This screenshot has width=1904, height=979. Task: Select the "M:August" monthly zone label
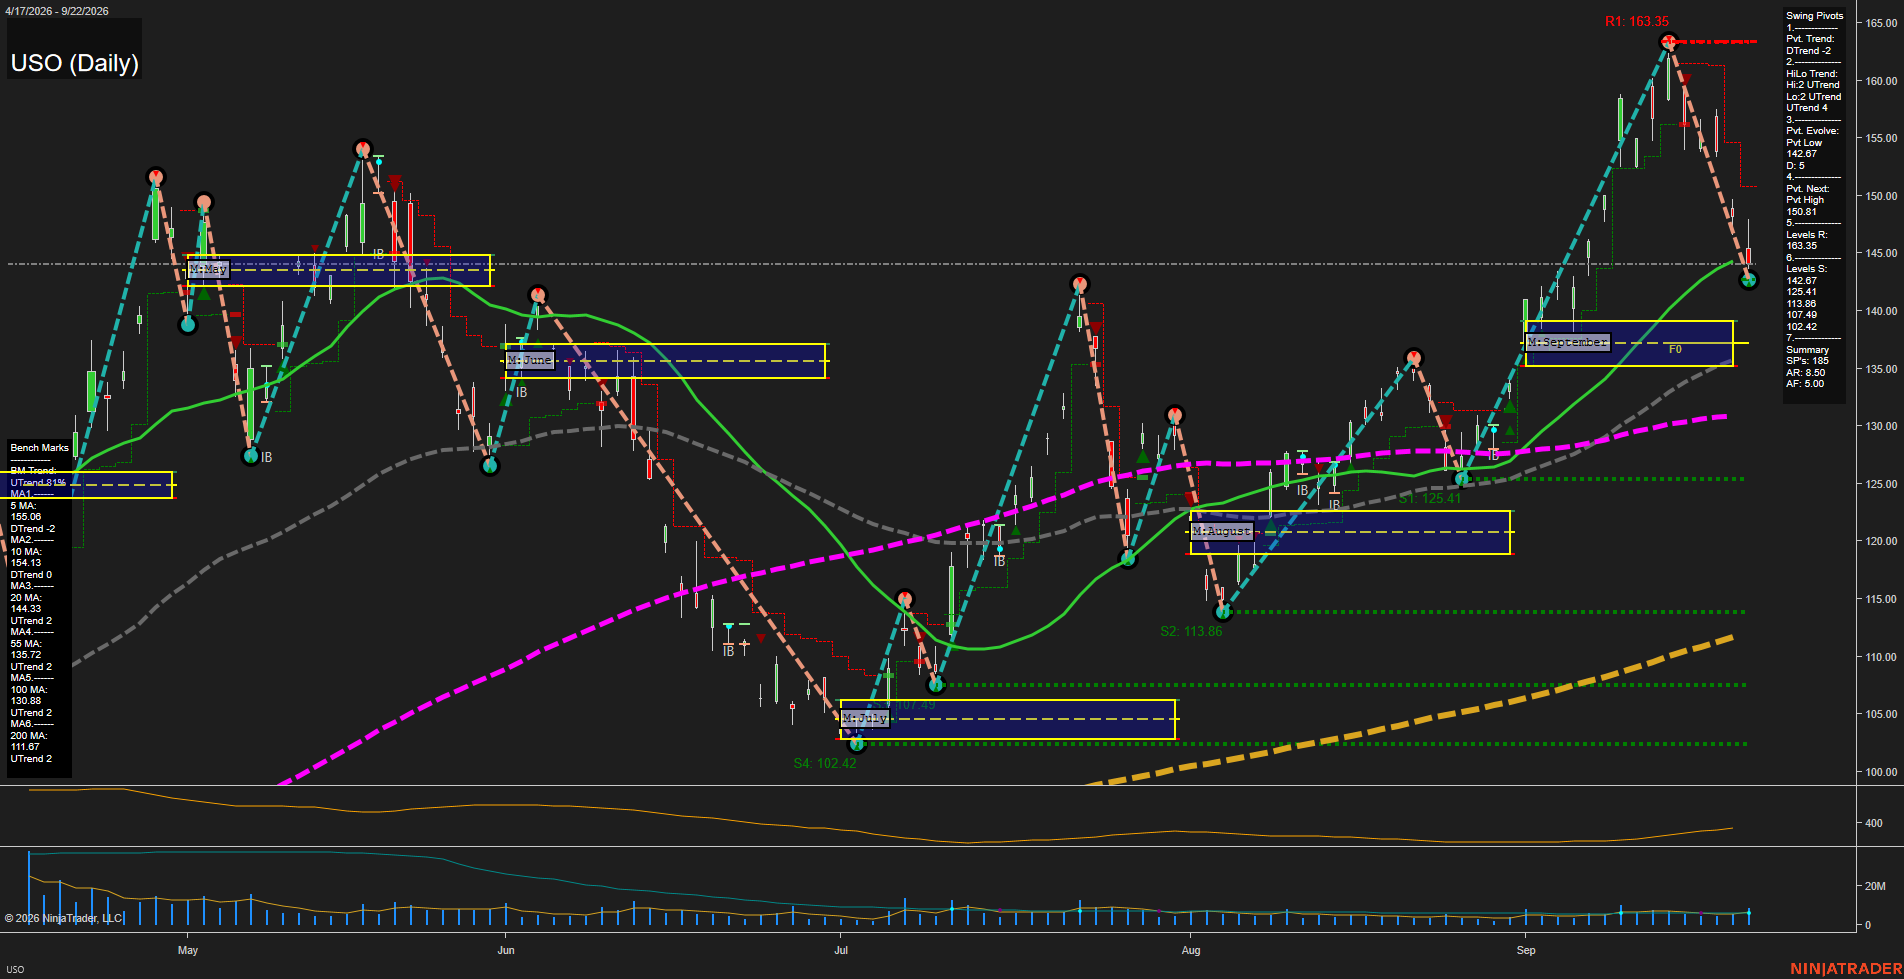coord(1221,531)
